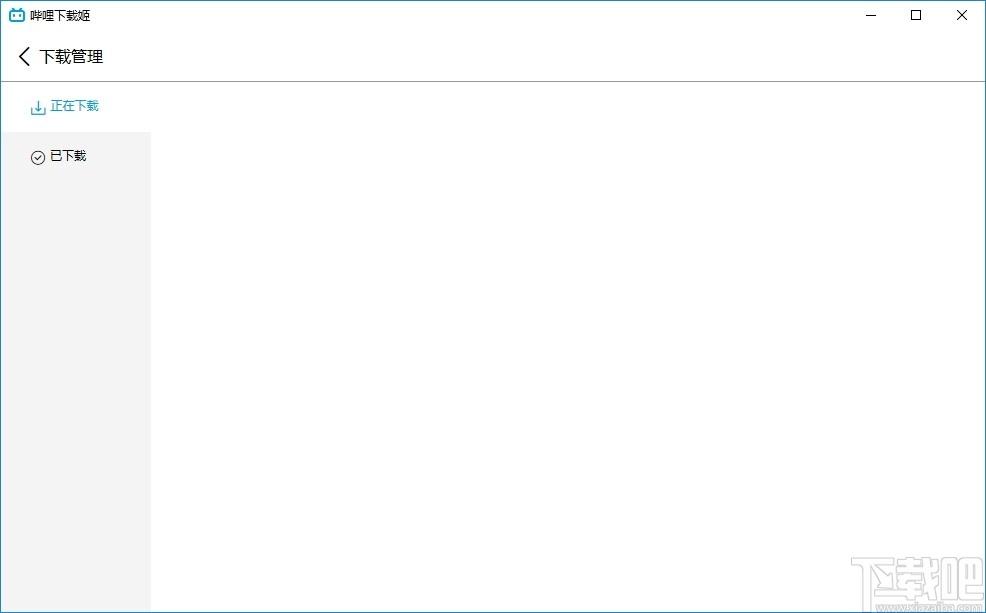986x613 pixels.
Task: Click the circled checkmark icon beside 已下载
Action: point(38,157)
